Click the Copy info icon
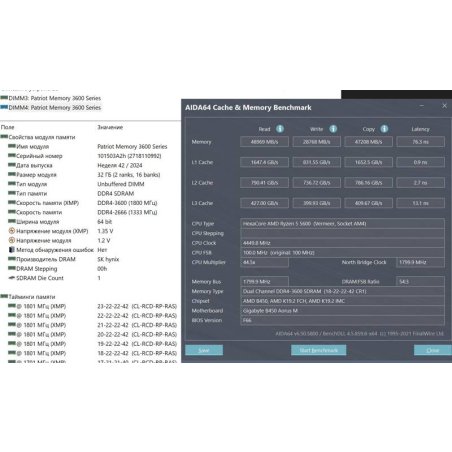This screenshot has height=452, width=452. pos(384,129)
